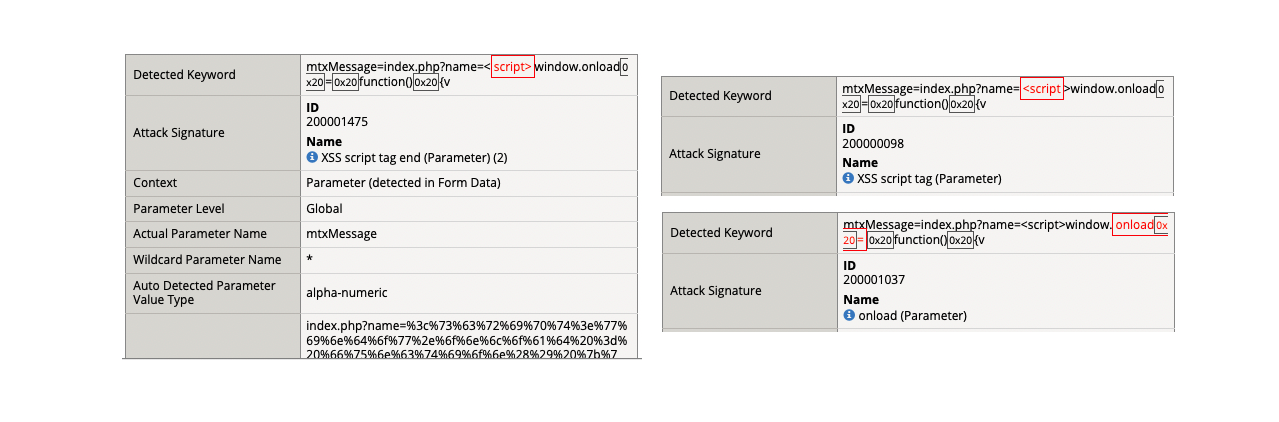Click signature ID 200001037
1279x422 pixels.
point(874,280)
